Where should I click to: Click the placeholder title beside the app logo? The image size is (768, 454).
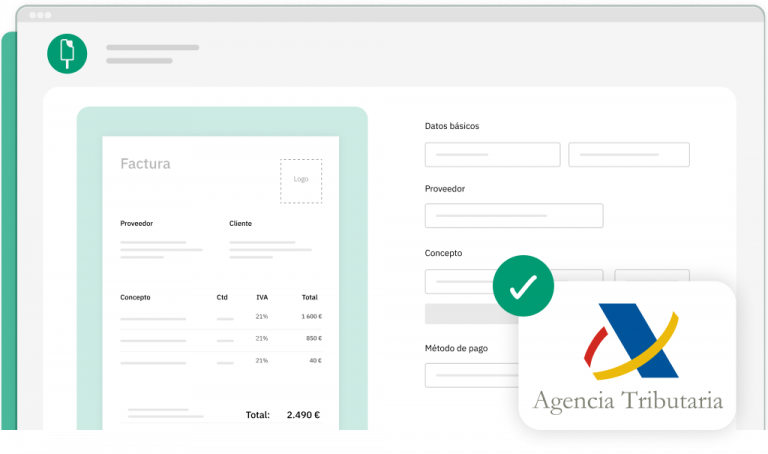coord(152,48)
